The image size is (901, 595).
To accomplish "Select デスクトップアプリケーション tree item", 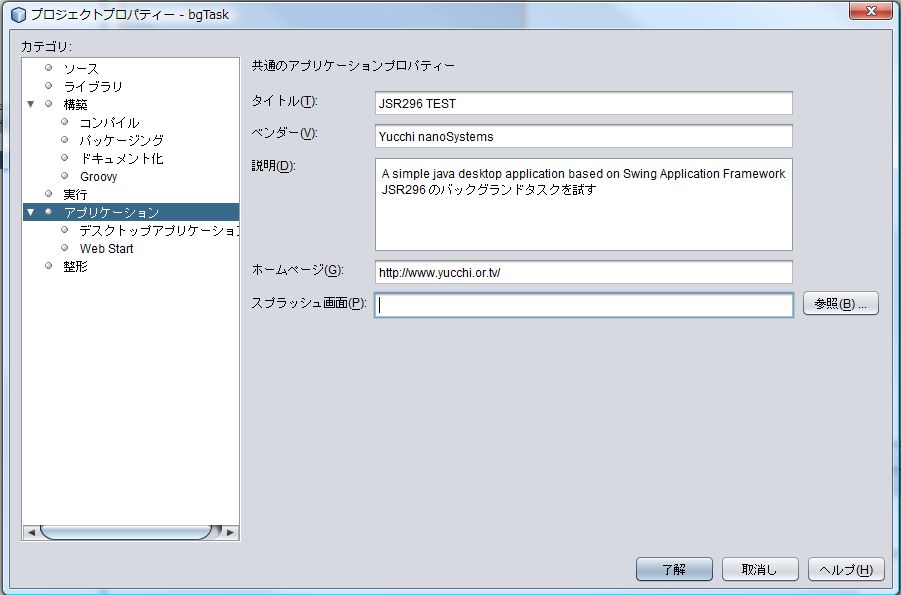I will (158, 231).
